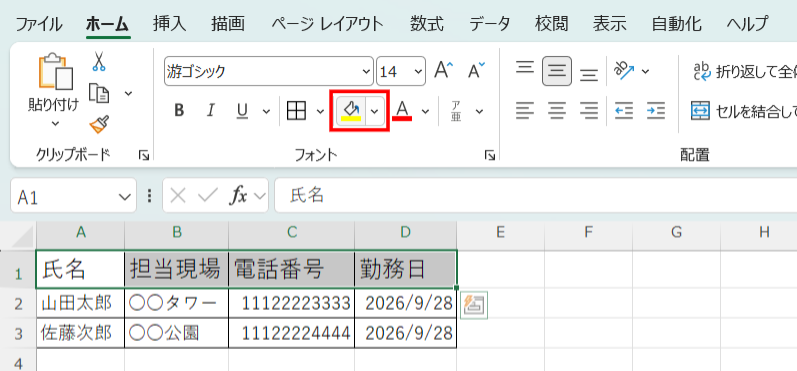Click the red Font Color A
The height and width of the screenshot is (371, 797).
click(402, 110)
